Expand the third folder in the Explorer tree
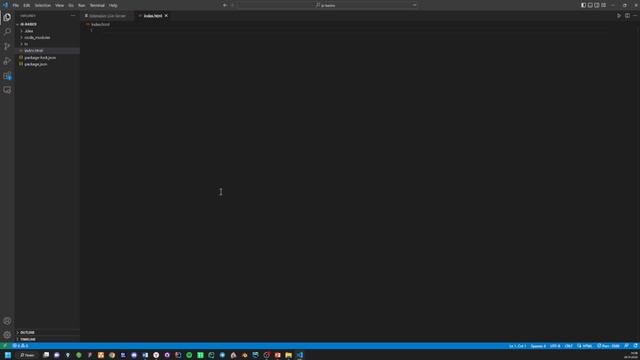Screen dimensions: 640x360 47,44
